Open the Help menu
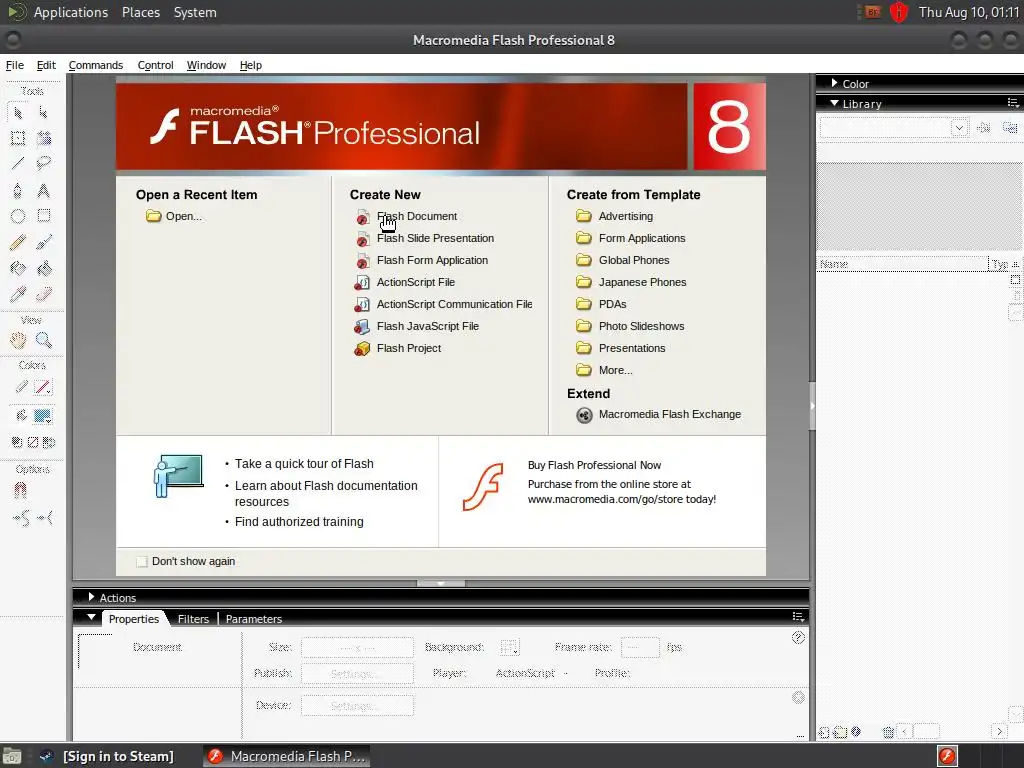This screenshot has height=768, width=1024. click(x=251, y=65)
